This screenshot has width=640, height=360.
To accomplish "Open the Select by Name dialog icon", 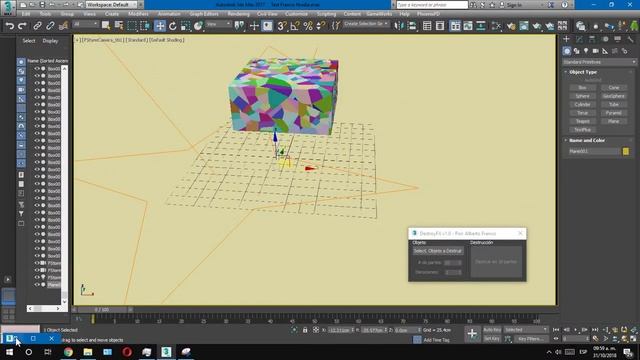I will 119,26.
